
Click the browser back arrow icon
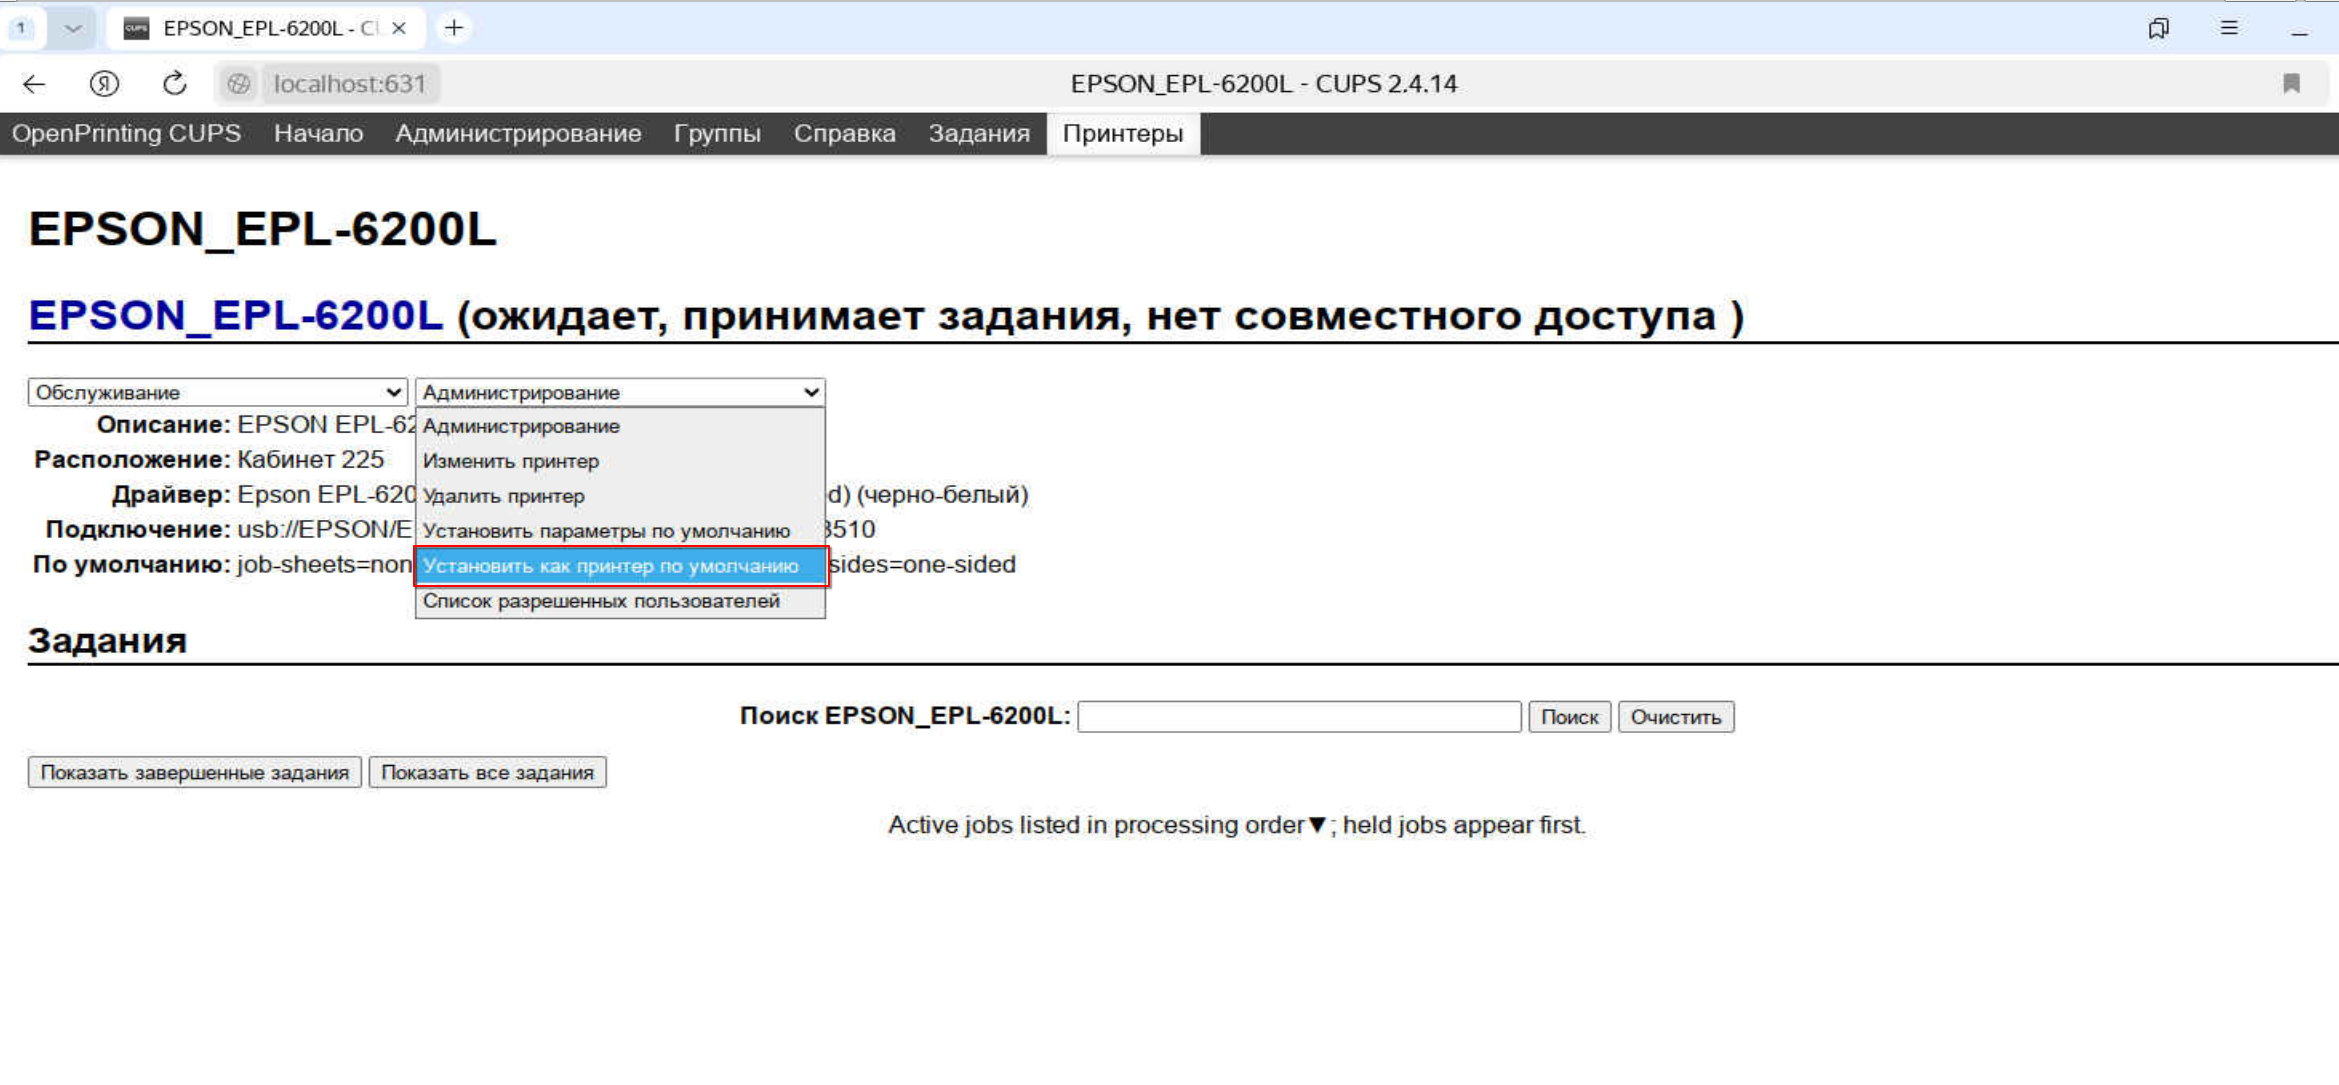click(x=34, y=84)
